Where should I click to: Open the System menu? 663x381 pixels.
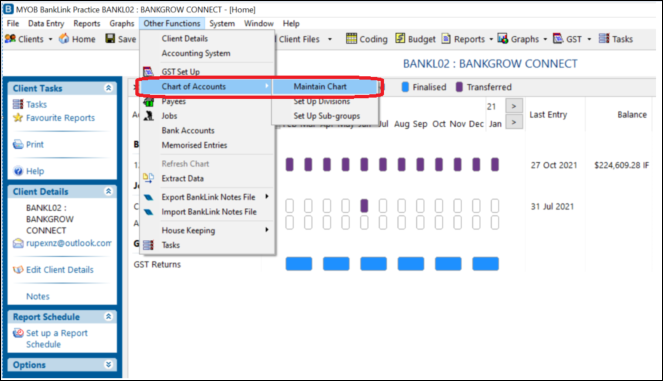pyautogui.click(x=222, y=23)
